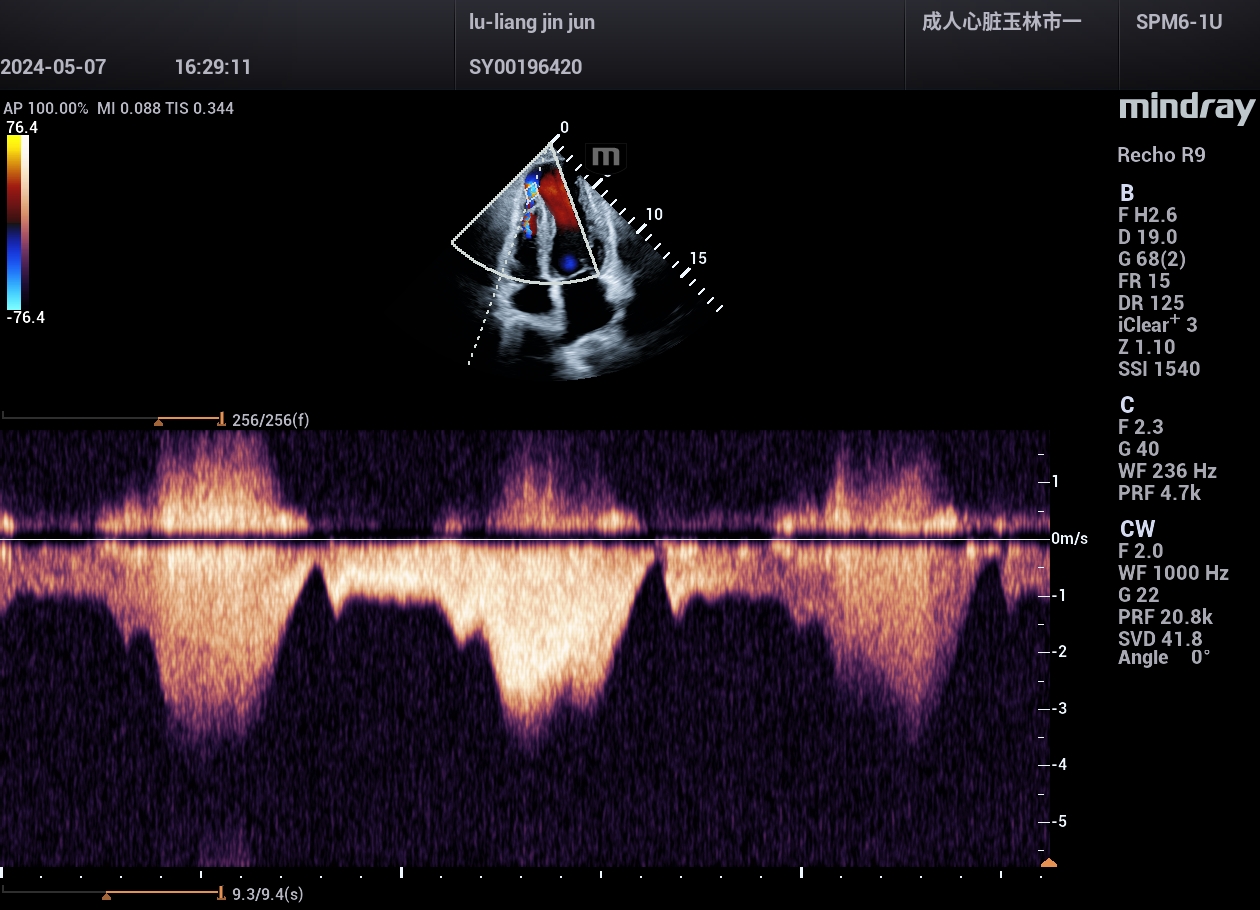
Task: Click the 256/256(f) frame counter
Action: point(270,420)
